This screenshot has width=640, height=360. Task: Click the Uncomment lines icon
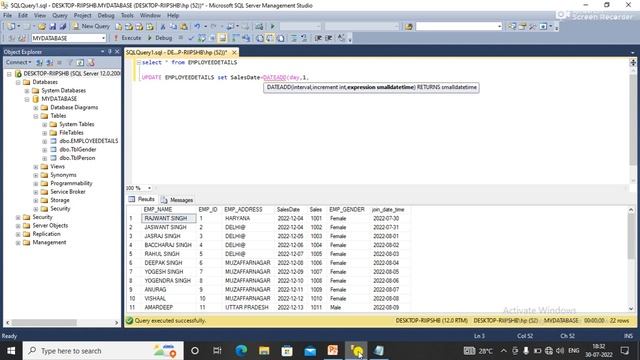304,38
